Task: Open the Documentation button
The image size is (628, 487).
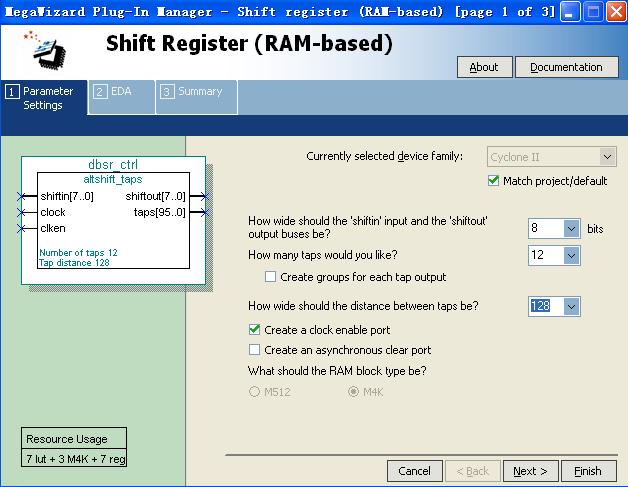Action: coord(566,67)
